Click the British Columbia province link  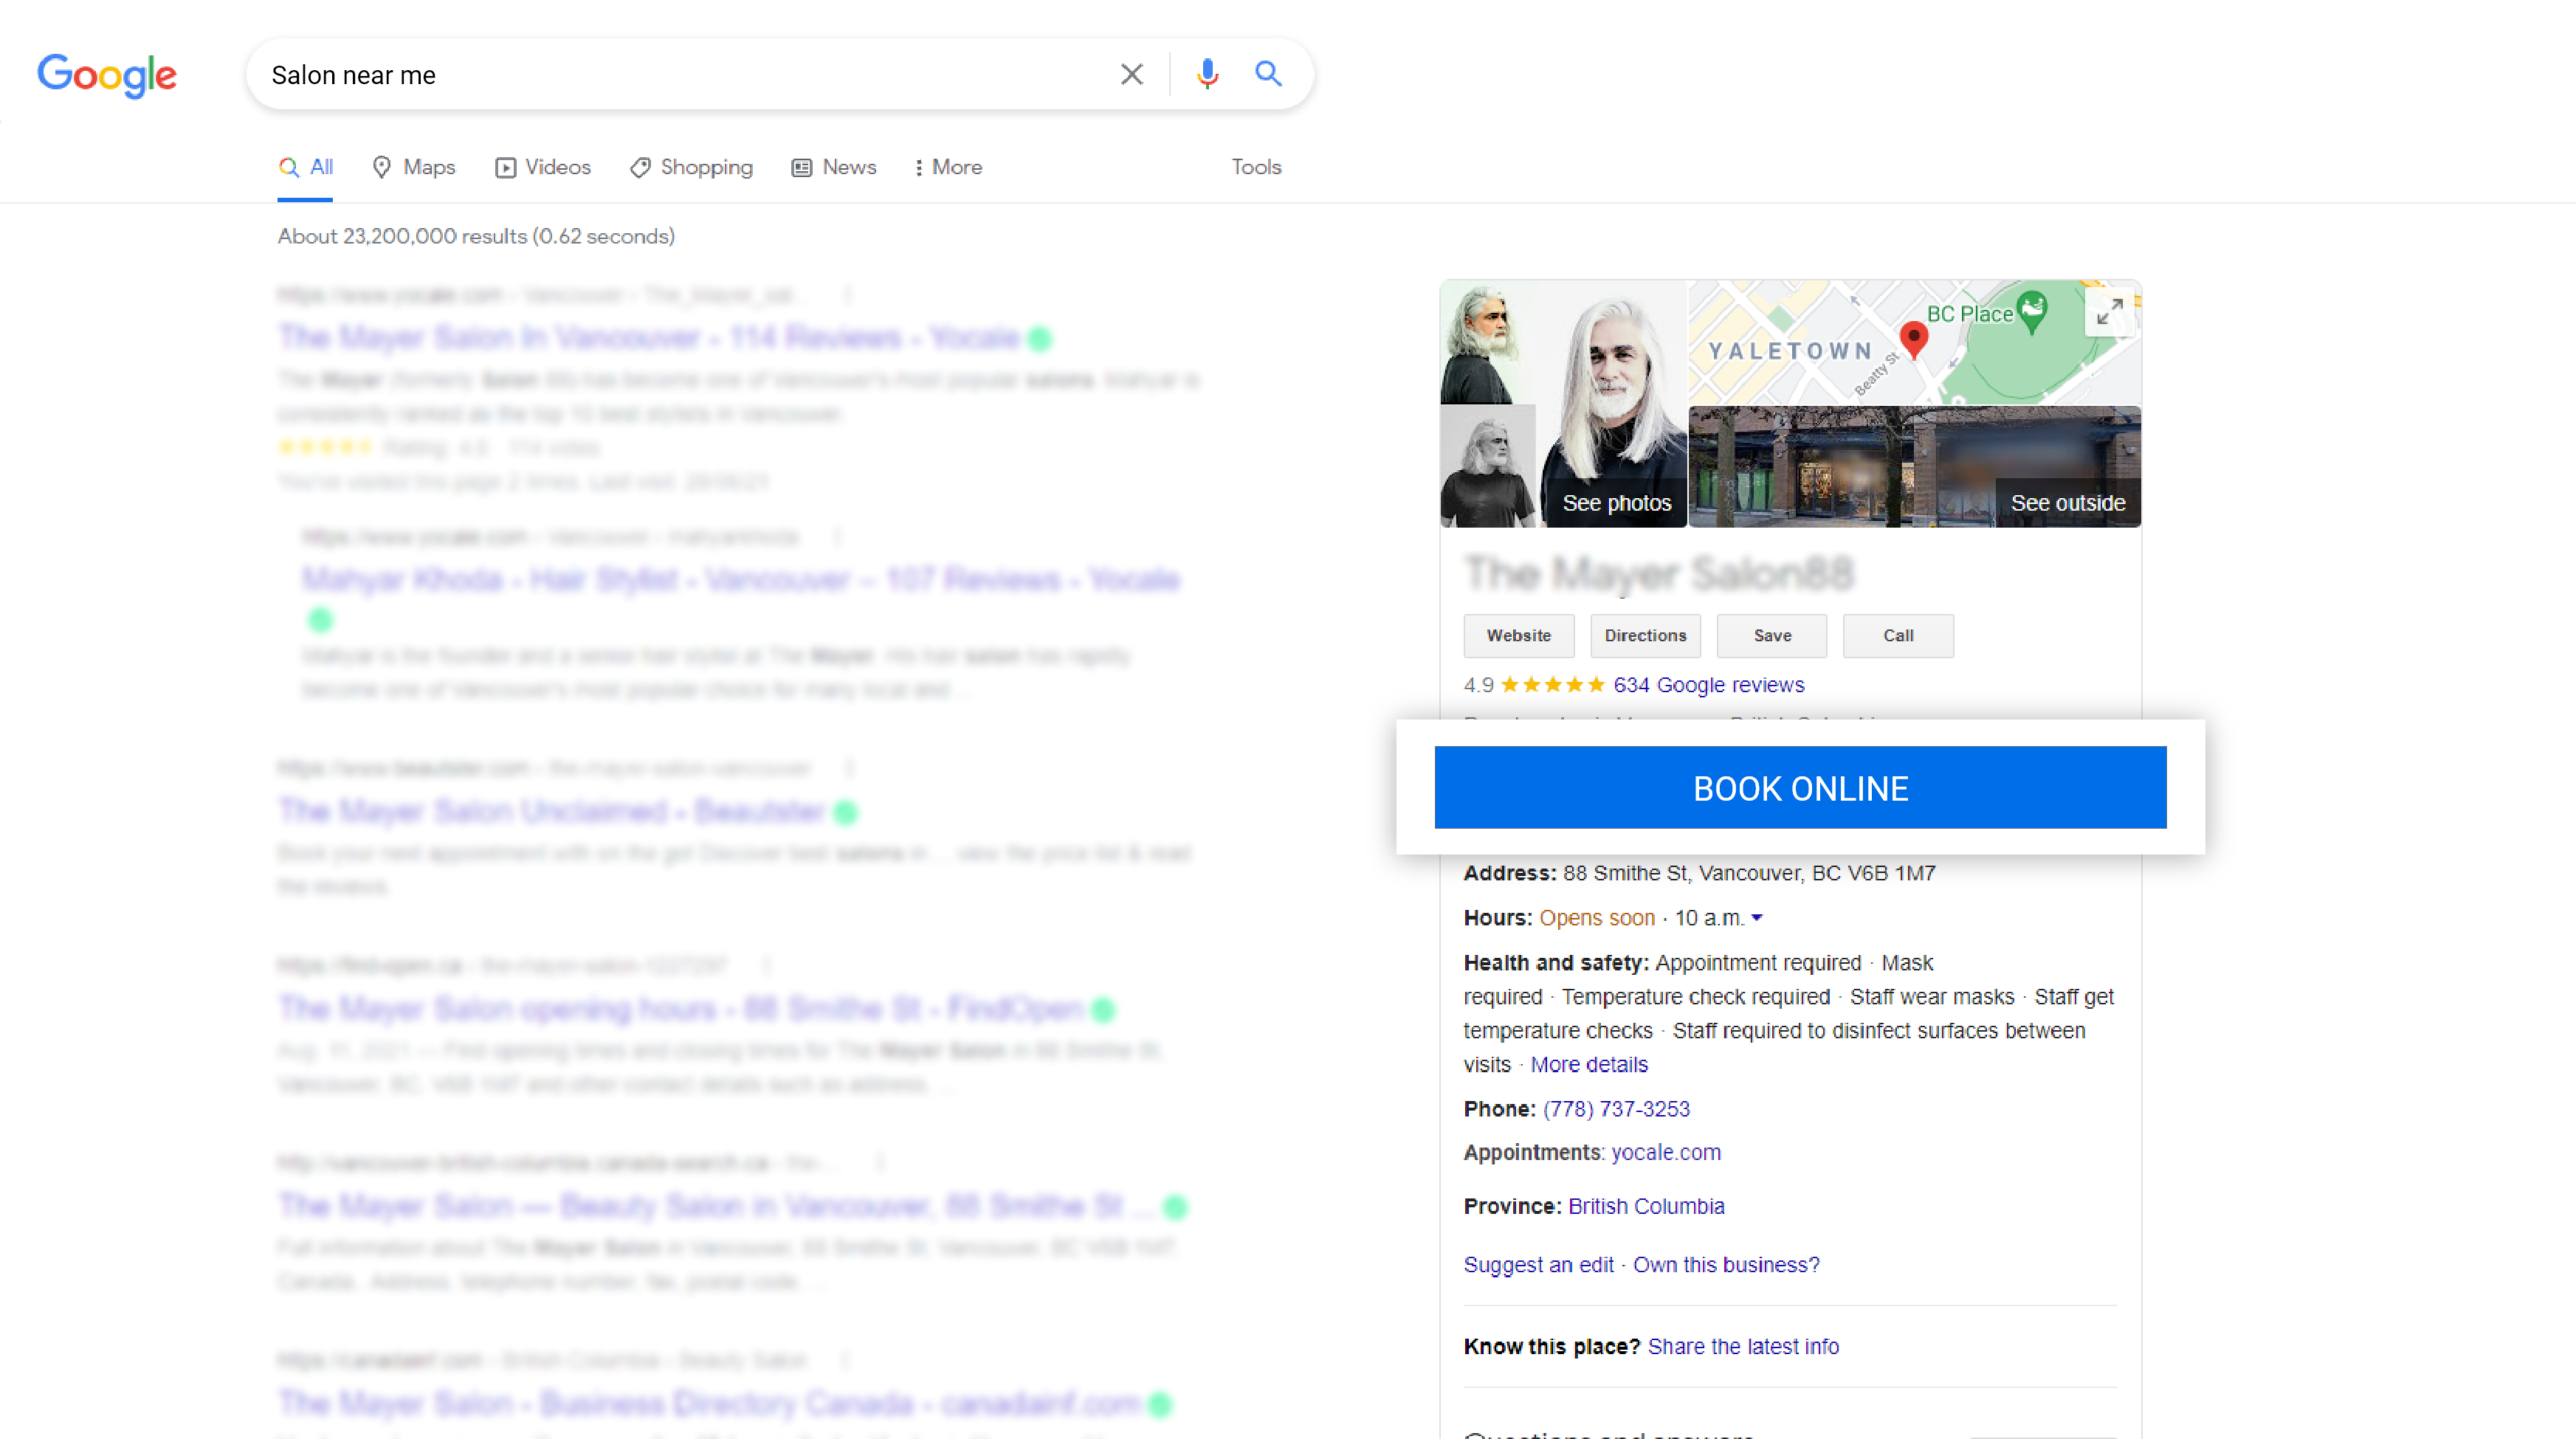pos(1646,1206)
